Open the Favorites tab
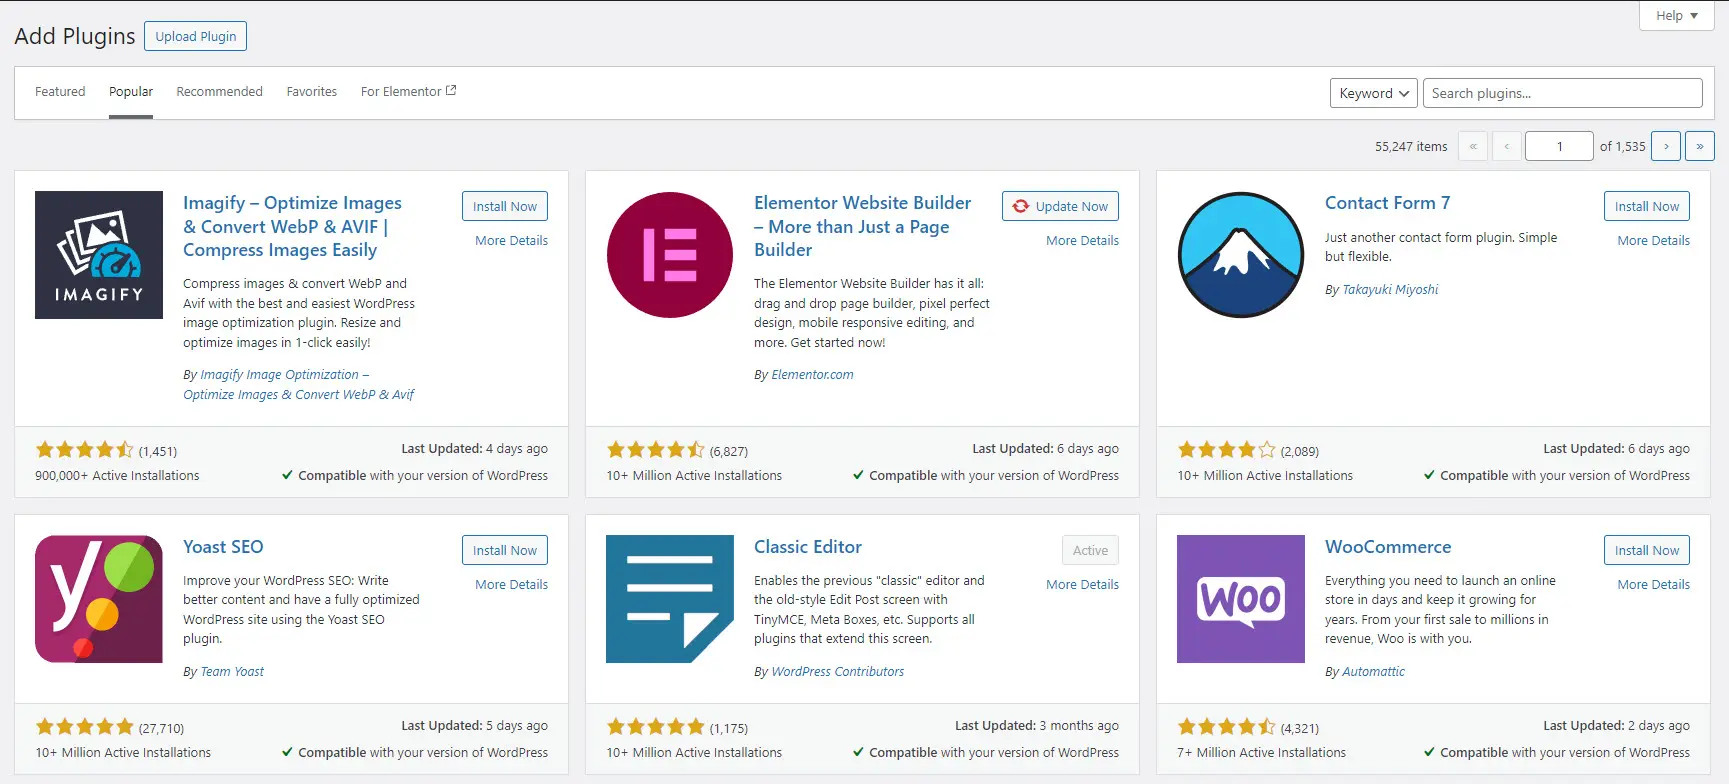Viewport: 1729px width, 784px height. point(312,91)
